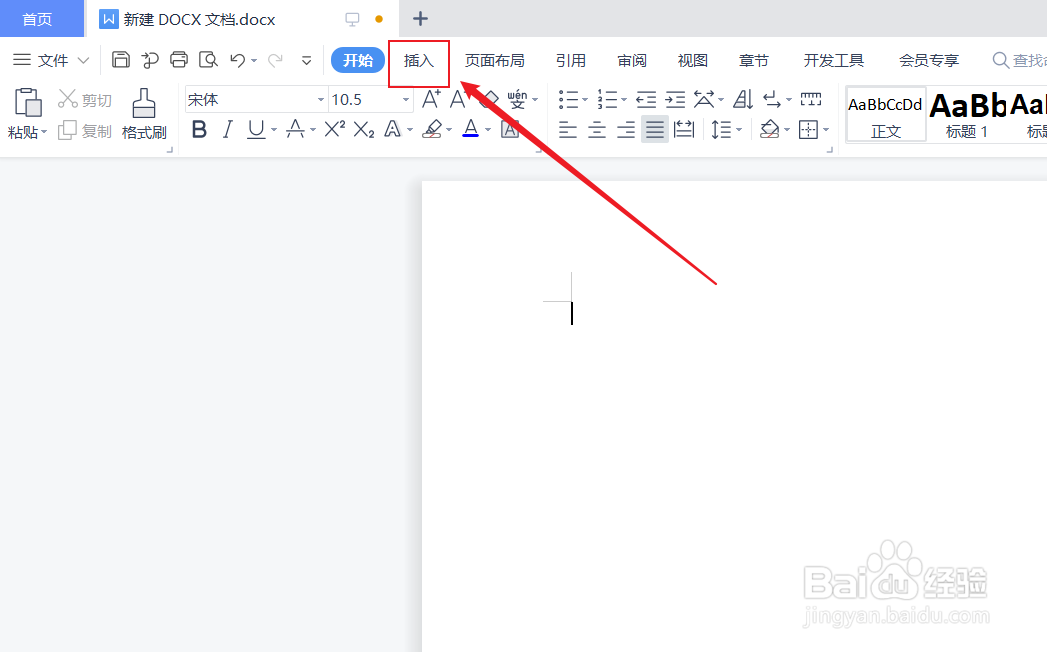Switch to the 插入 ribbon tab
This screenshot has width=1047, height=652.
pyautogui.click(x=418, y=60)
